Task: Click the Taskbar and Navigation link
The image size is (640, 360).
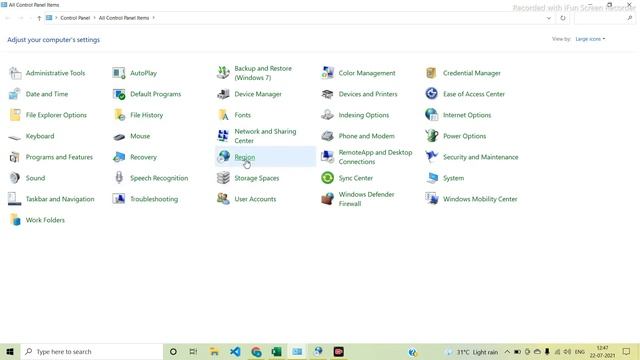Action: [x=60, y=199]
